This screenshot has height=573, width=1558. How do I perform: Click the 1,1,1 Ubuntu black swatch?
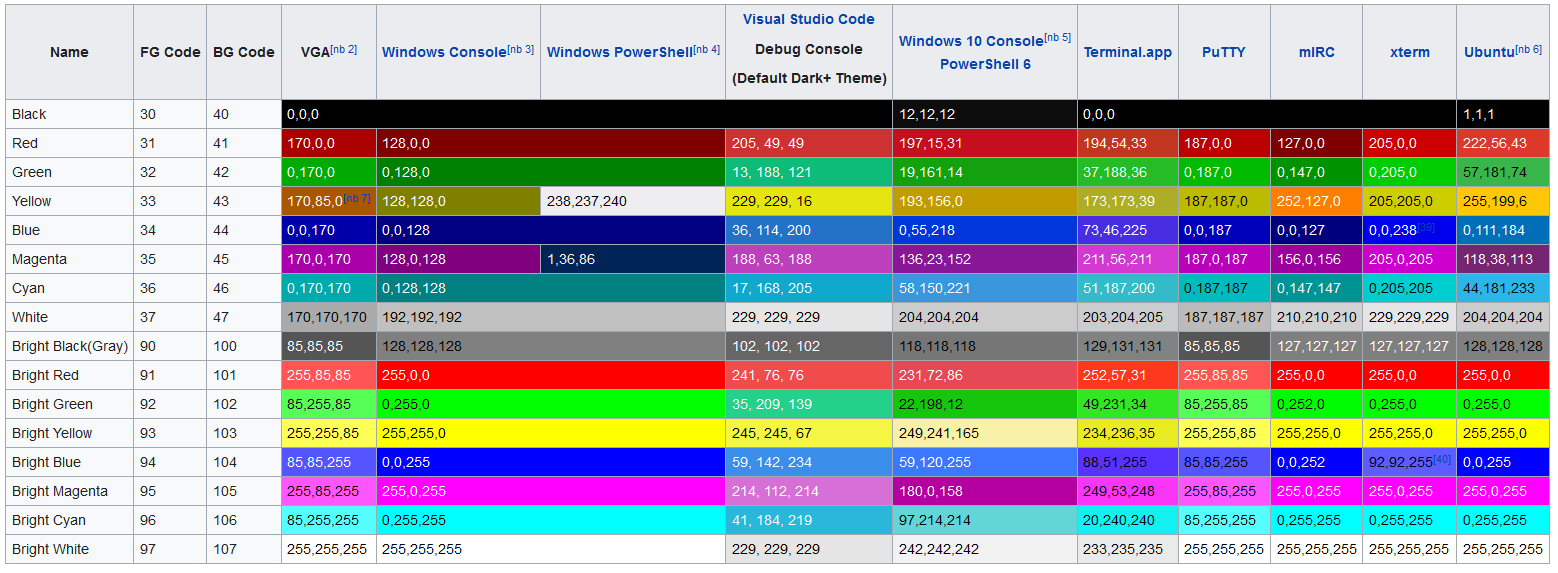(x=1503, y=114)
